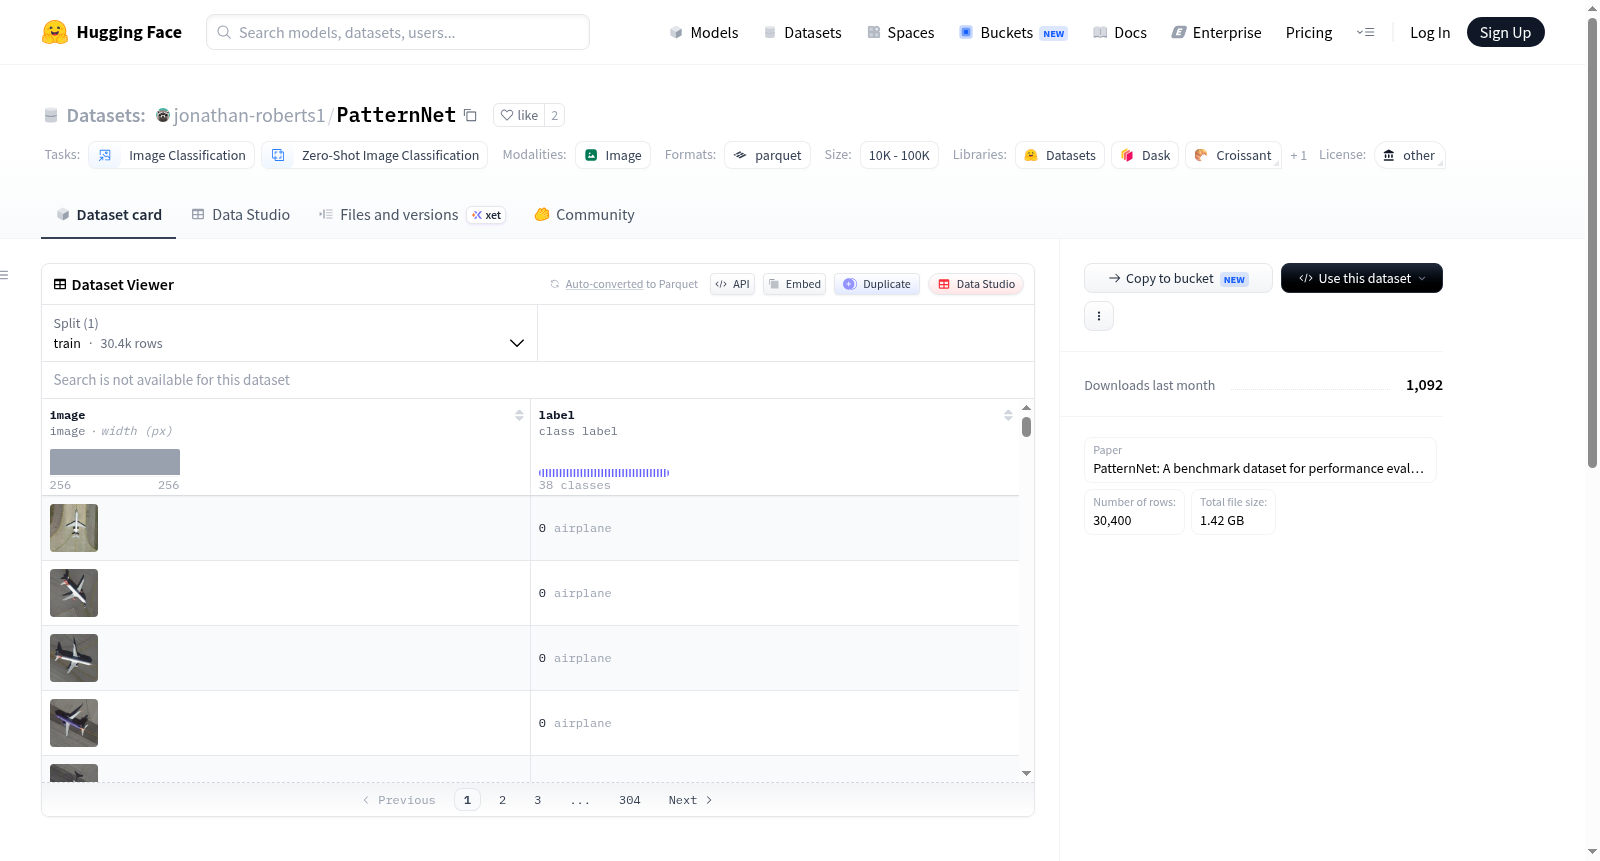Click the left sidebar table-of-contents icon
Image resolution: width=1600 pixels, height=861 pixels.
click(5, 275)
